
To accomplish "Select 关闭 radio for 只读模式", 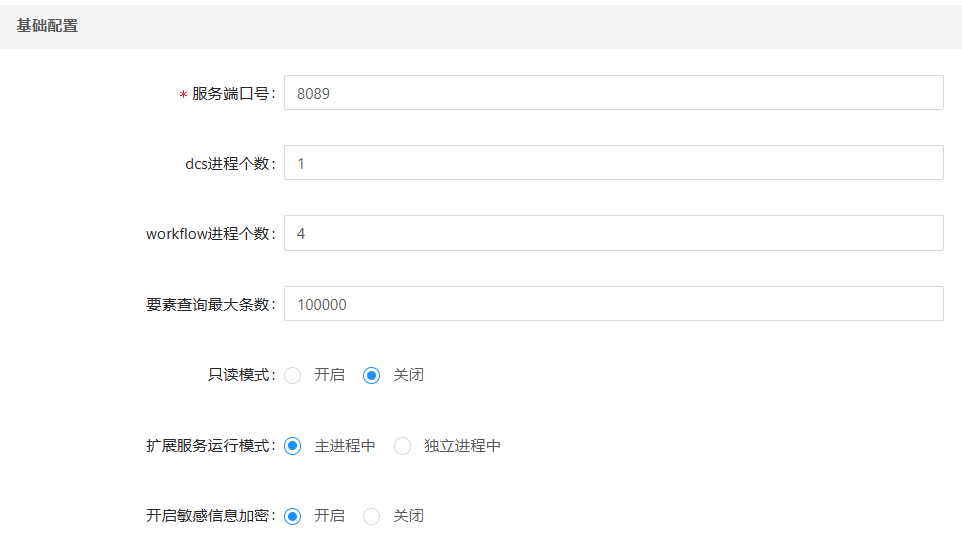I will (x=372, y=375).
